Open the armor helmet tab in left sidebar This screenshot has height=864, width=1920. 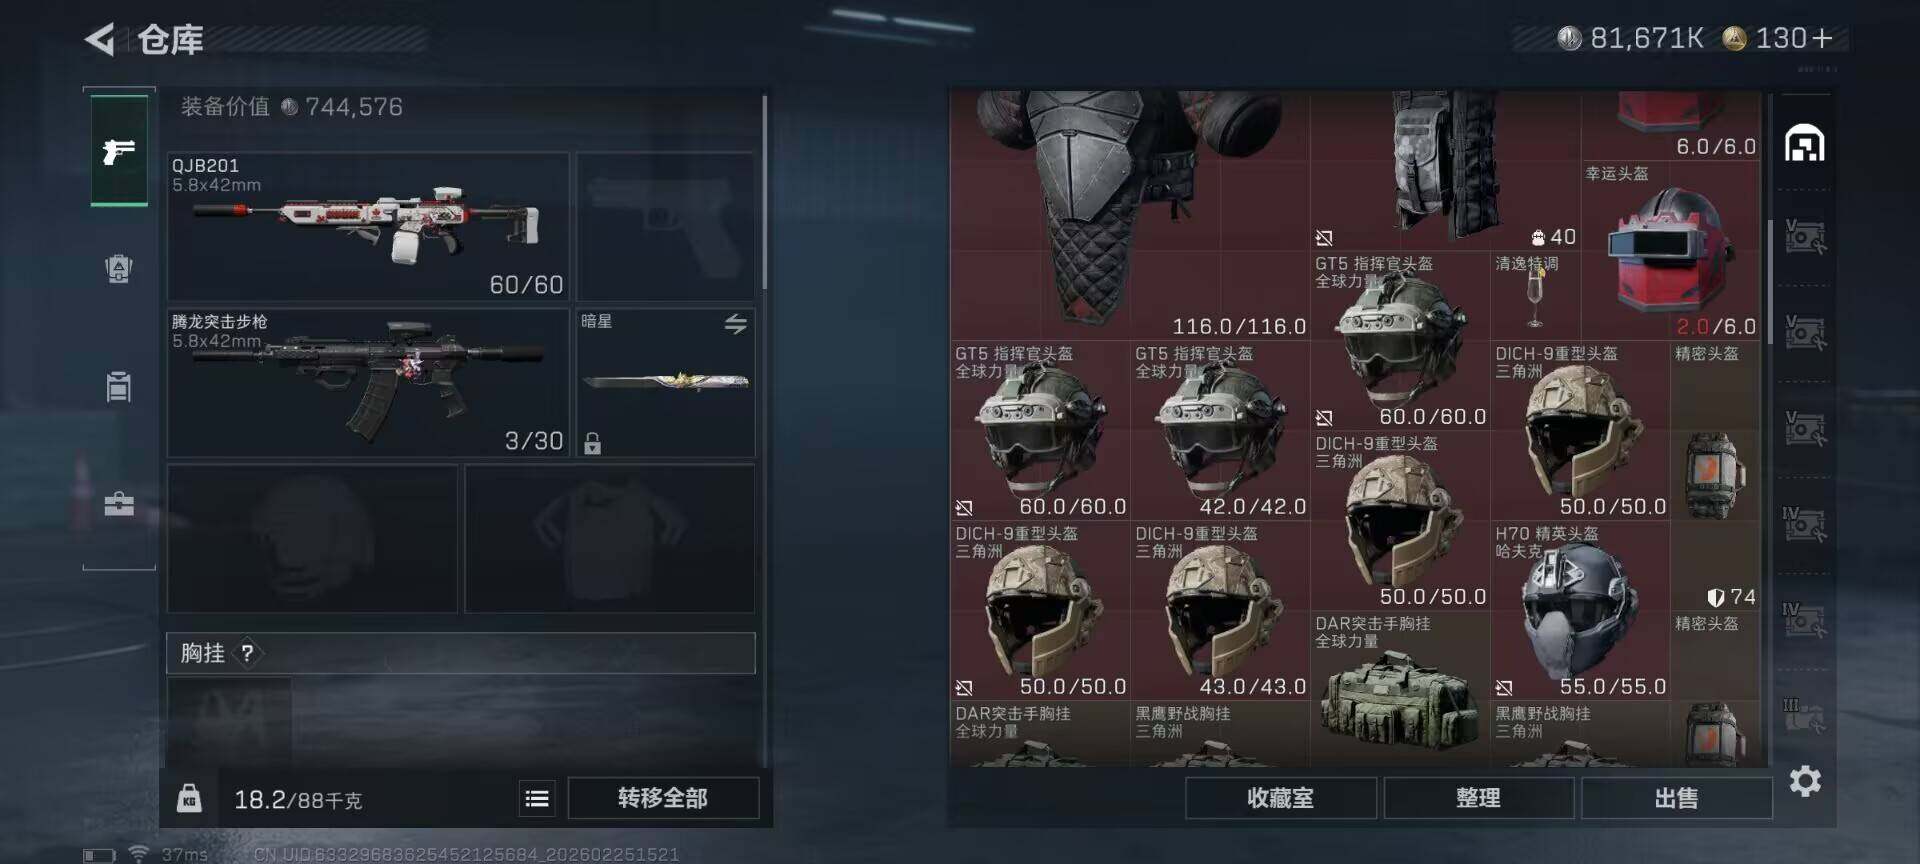pos(119,268)
